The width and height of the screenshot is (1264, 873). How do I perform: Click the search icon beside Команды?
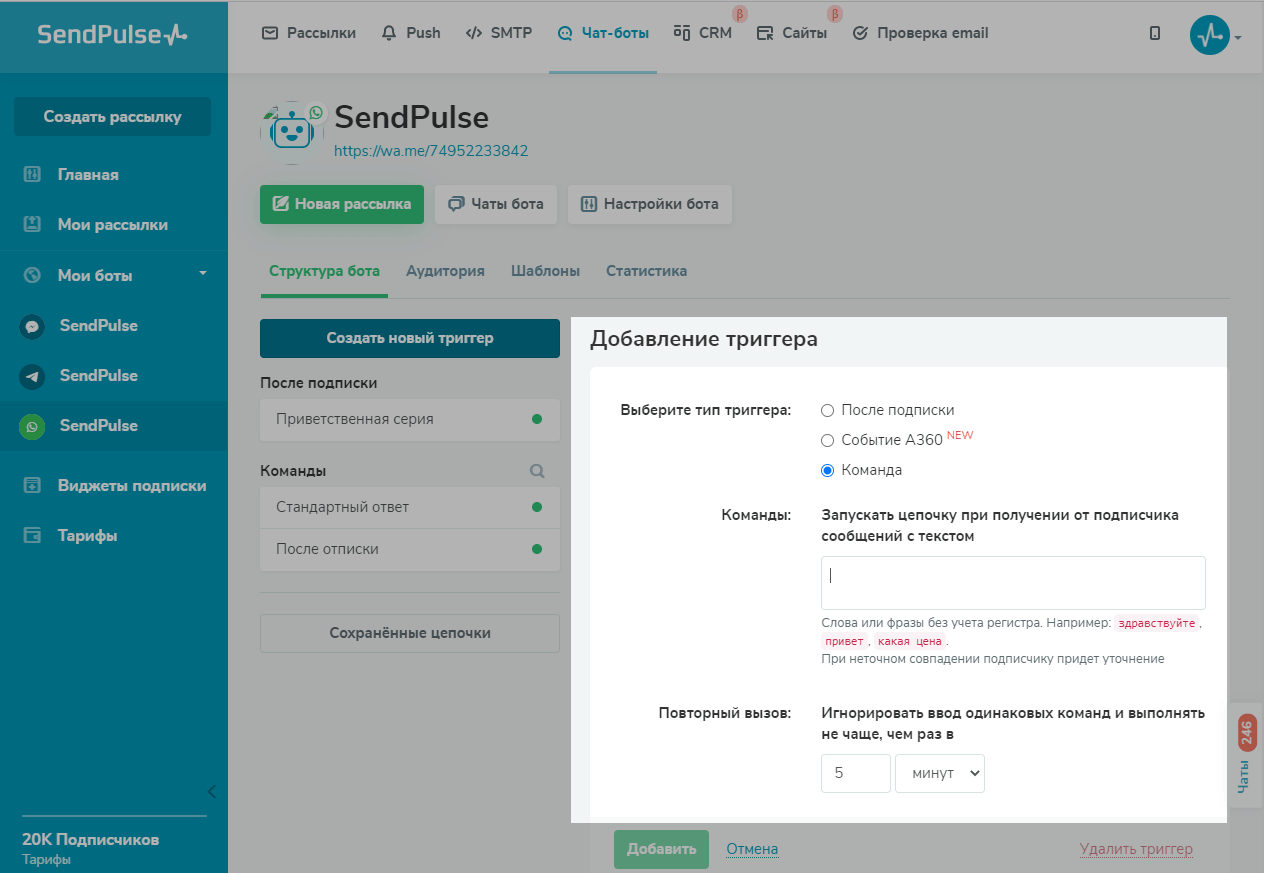tap(537, 471)
